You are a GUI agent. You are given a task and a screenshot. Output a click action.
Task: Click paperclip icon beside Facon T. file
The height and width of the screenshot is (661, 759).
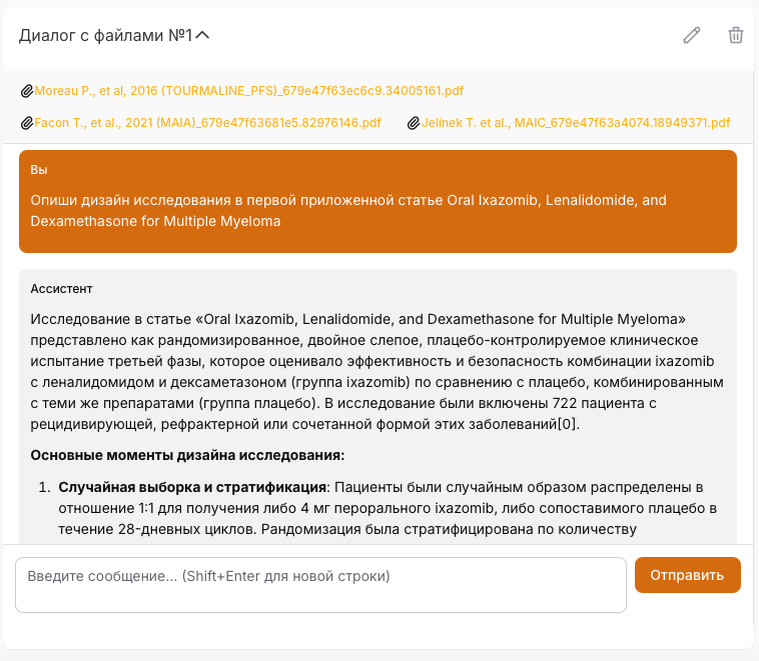(x=27, y=123)
